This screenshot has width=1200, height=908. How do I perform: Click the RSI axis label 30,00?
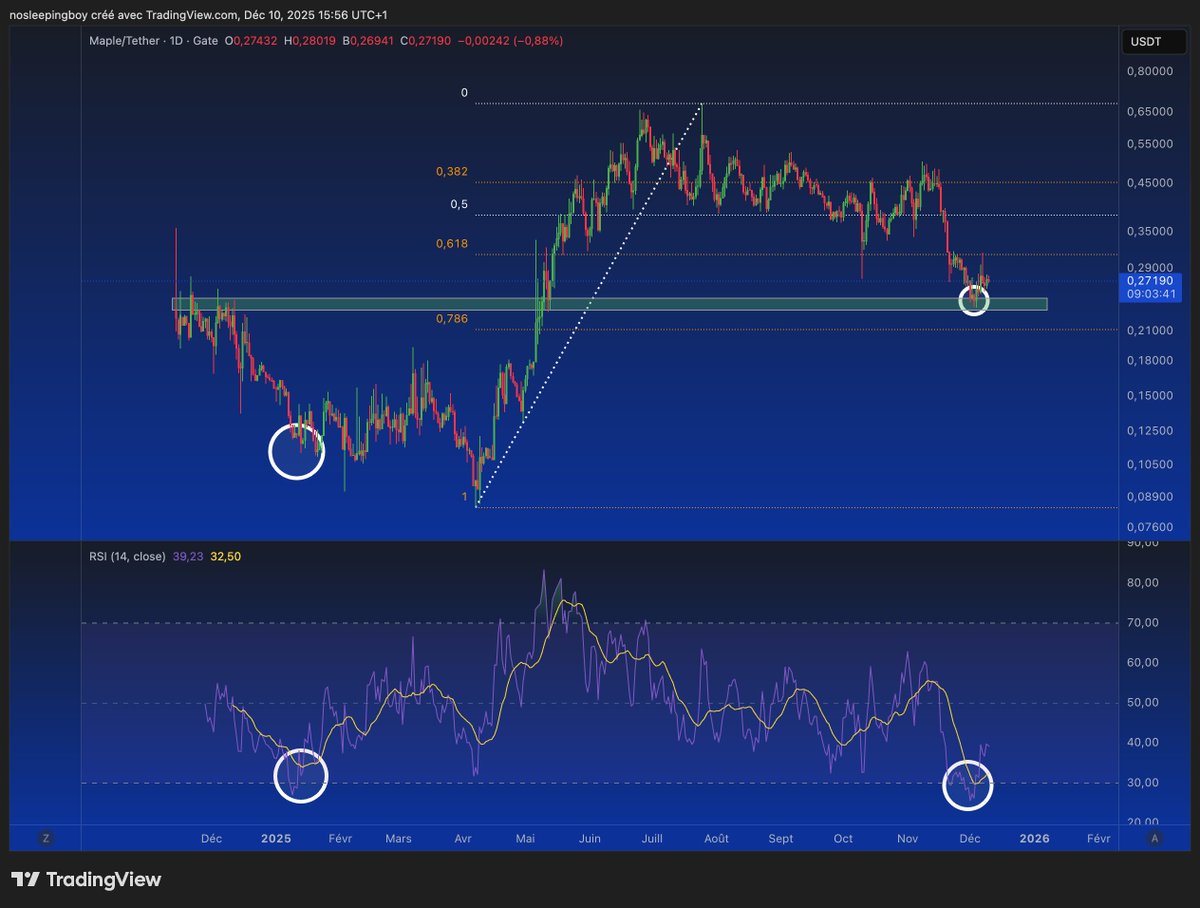pos(1143,783)
